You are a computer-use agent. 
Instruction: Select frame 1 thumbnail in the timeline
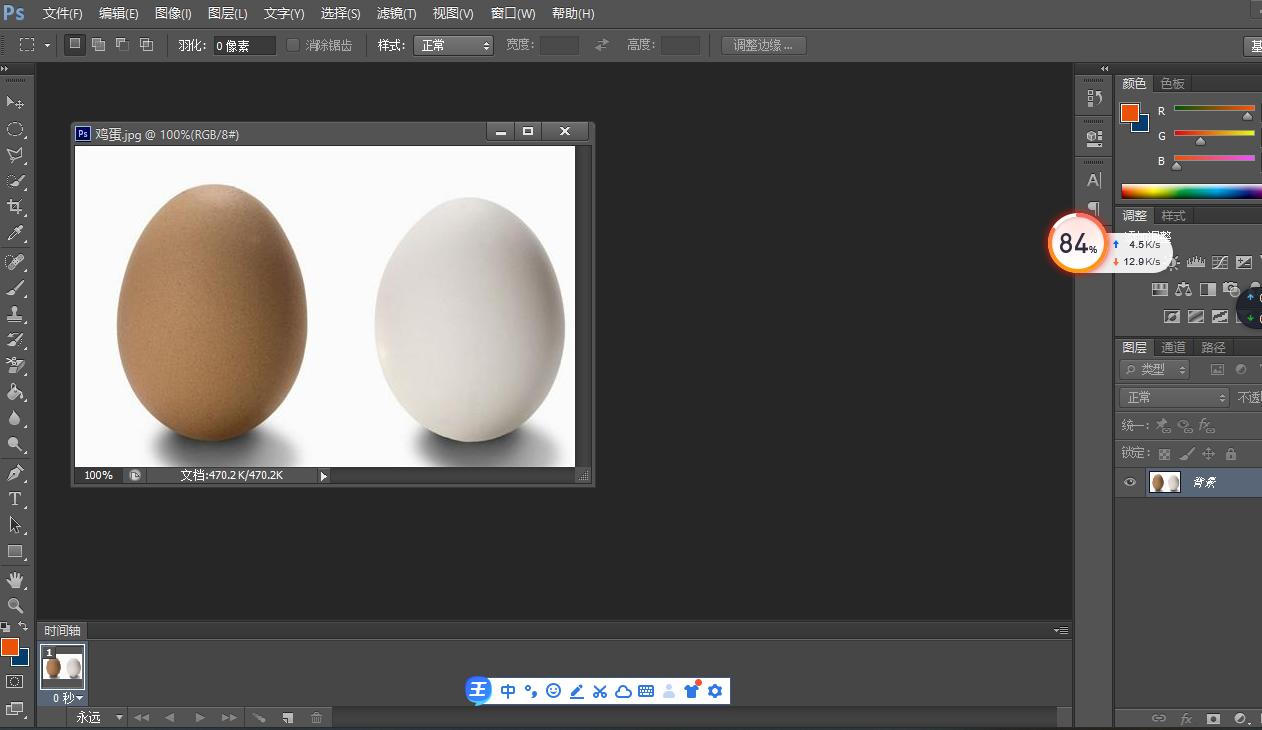[x=63, y=665]
